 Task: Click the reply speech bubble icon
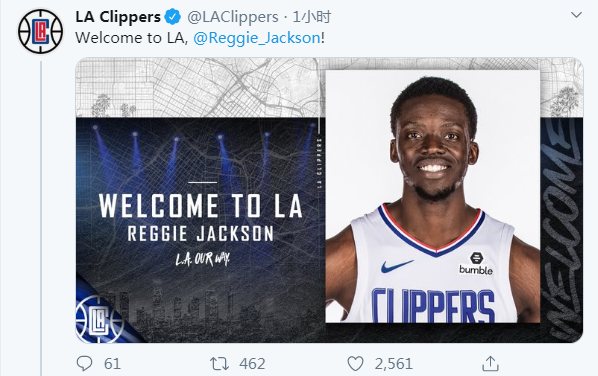[84, 363]
